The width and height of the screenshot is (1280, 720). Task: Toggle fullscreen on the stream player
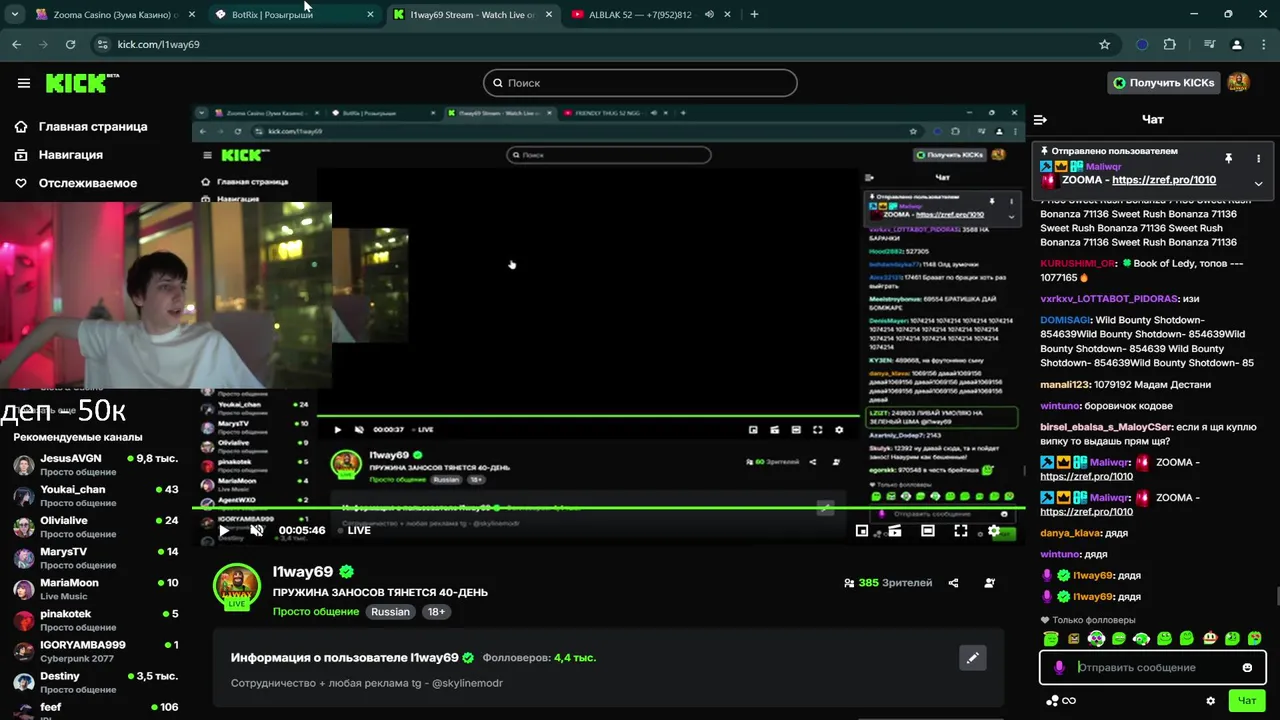(x=961, y=531)
